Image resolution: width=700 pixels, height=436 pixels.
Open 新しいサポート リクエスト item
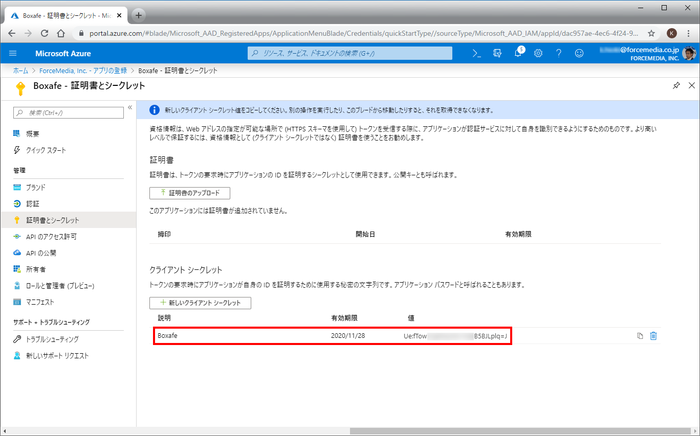[x=57, y=356]
